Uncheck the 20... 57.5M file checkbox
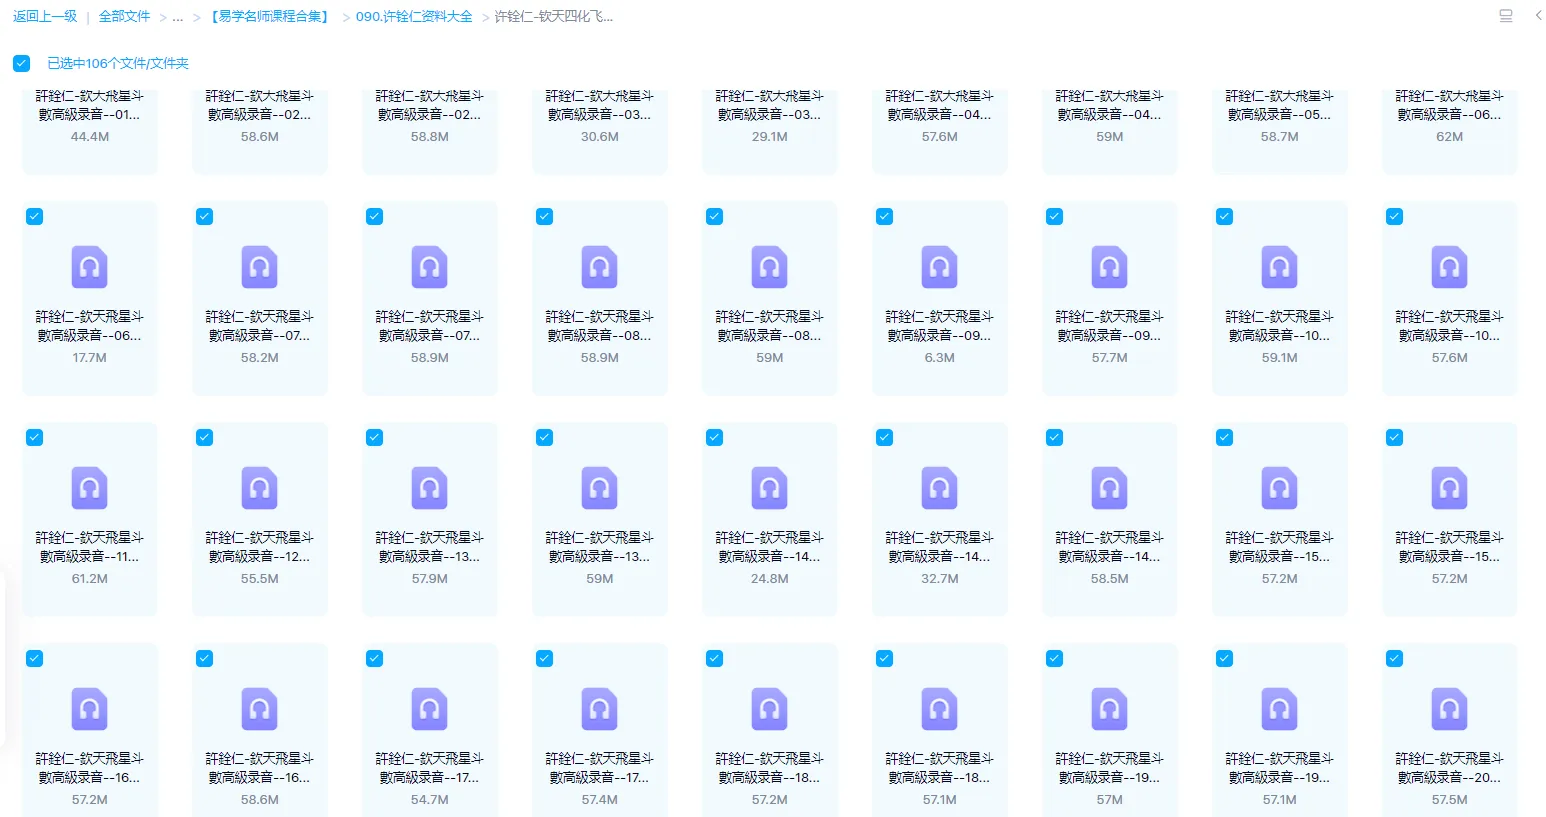 click(1395, 658)
